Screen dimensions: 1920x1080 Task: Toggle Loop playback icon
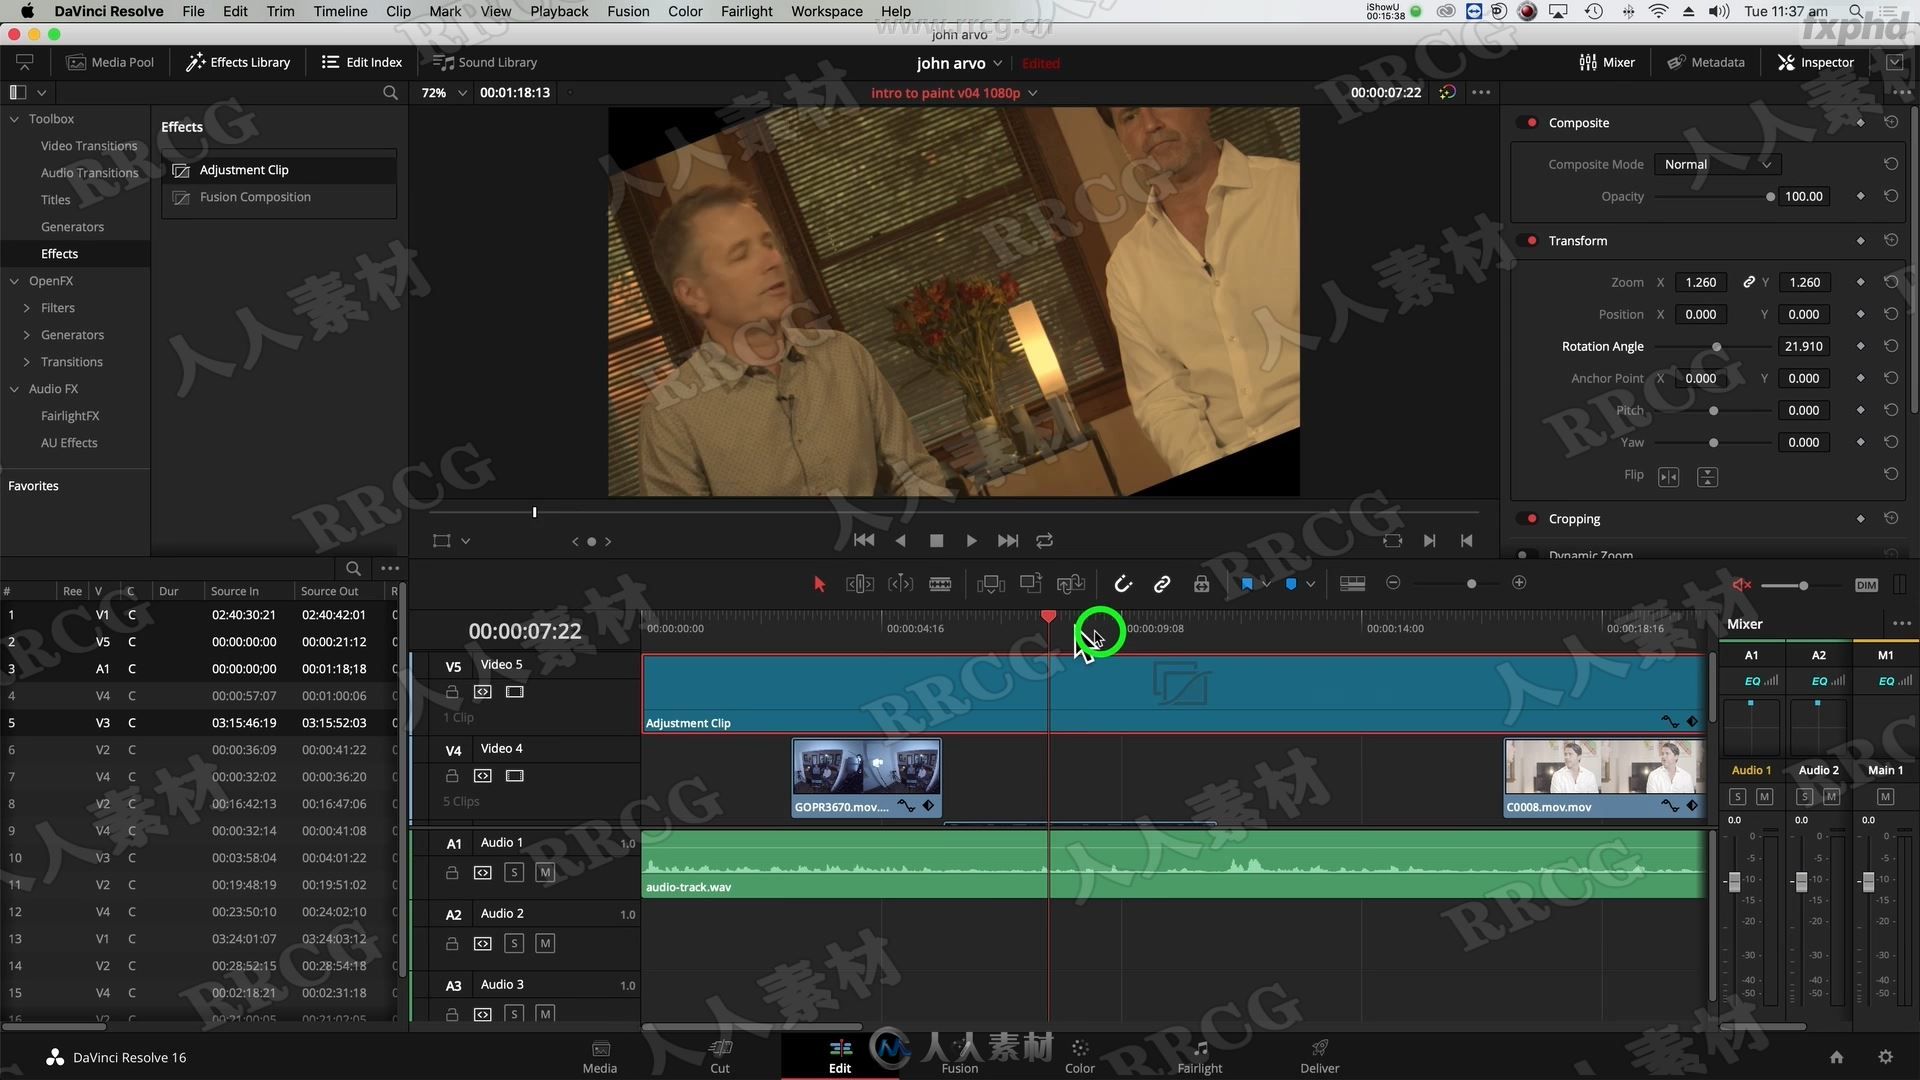pos(1044,541)
